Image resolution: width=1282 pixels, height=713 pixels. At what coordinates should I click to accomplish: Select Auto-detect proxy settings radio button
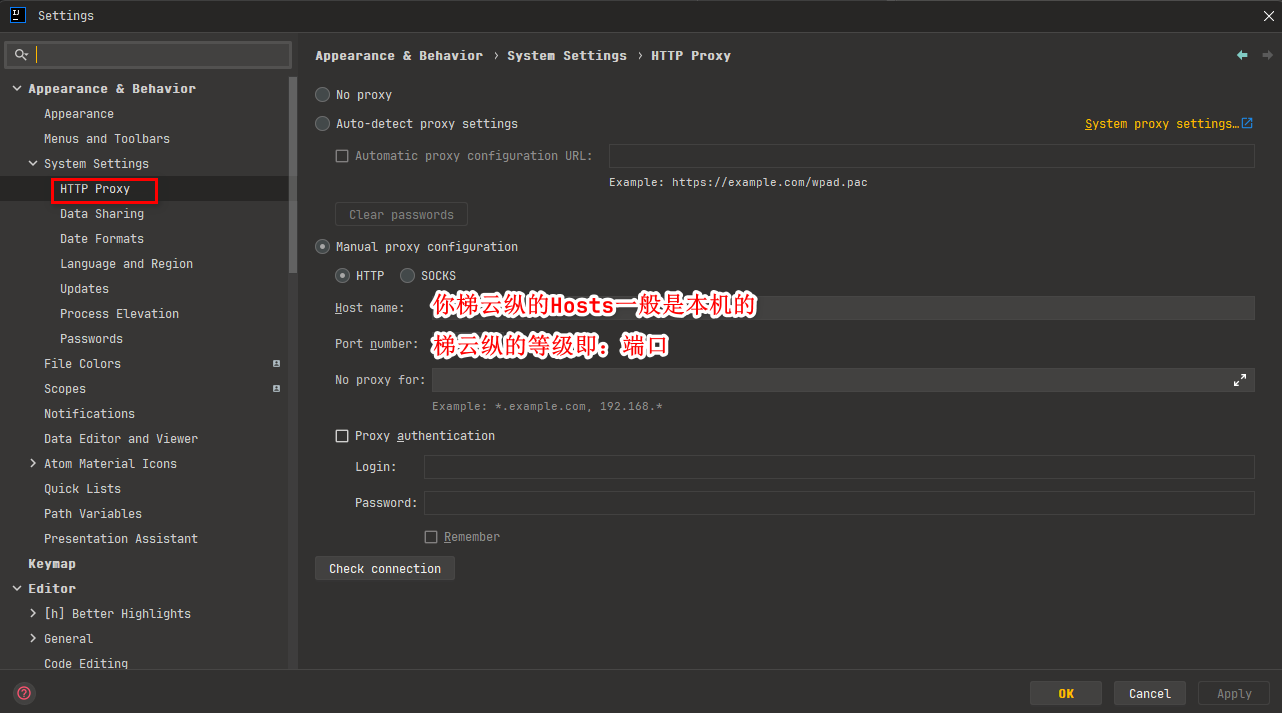click(322, 124)
